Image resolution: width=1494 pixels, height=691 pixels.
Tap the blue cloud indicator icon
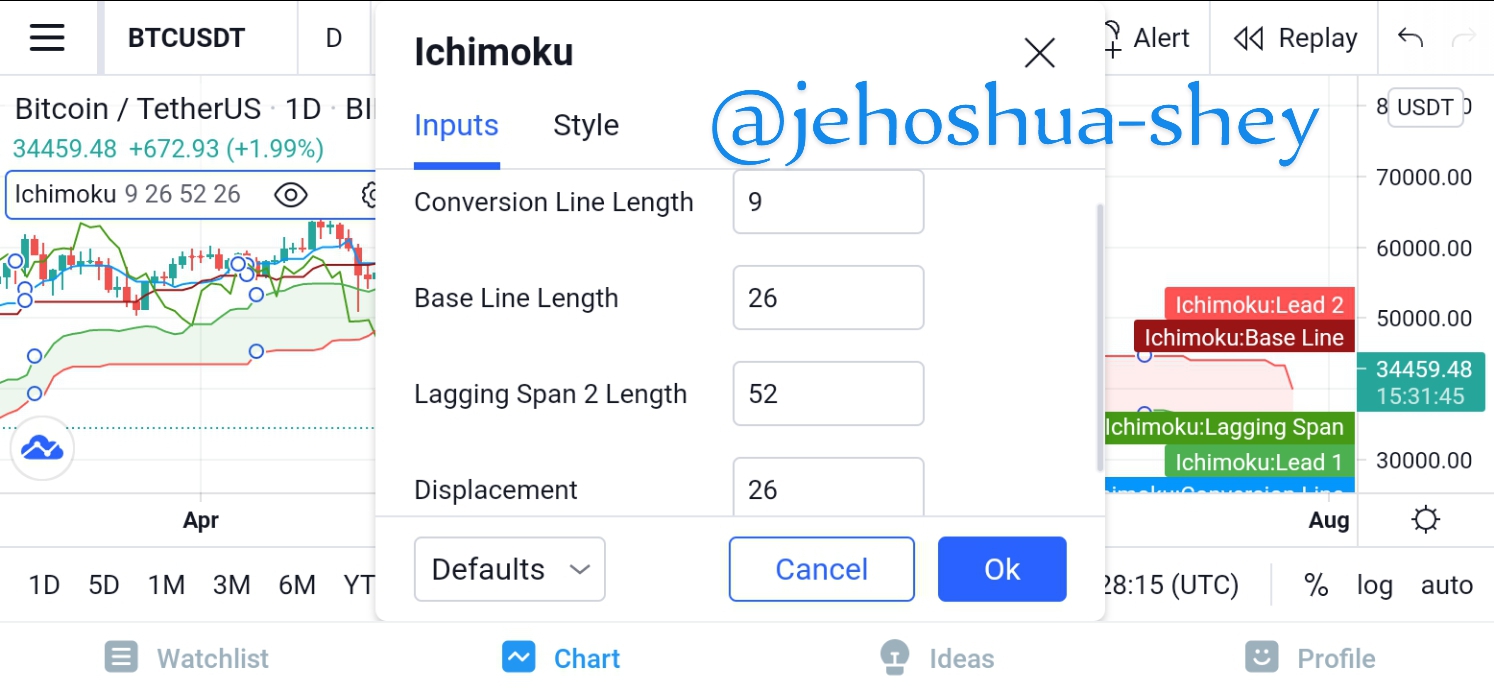pyautogui.click(x=43, y=449)
